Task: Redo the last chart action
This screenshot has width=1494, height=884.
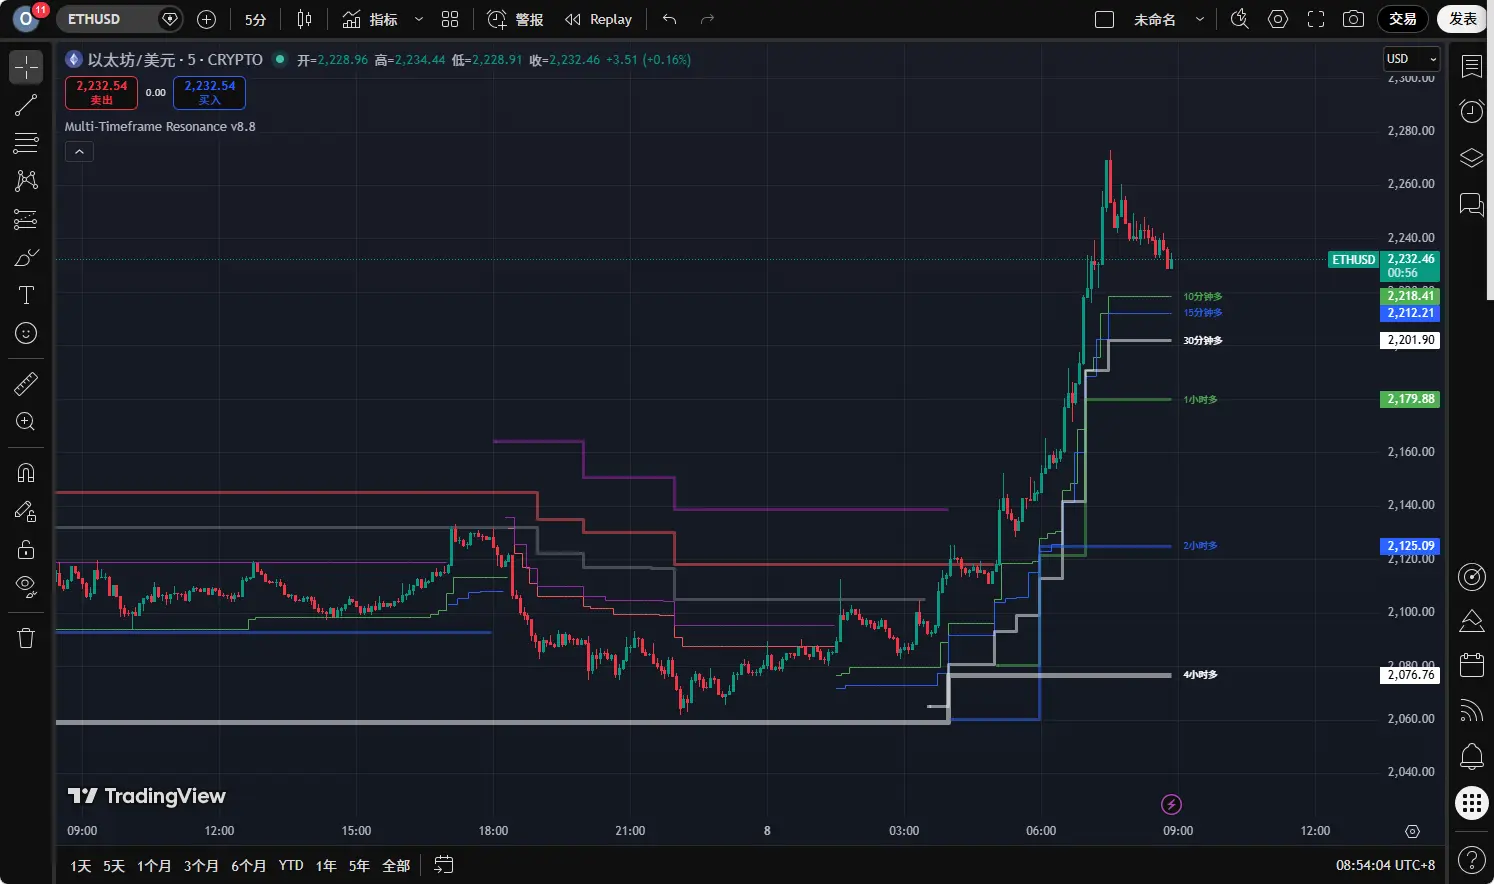Action: [707, 19]
